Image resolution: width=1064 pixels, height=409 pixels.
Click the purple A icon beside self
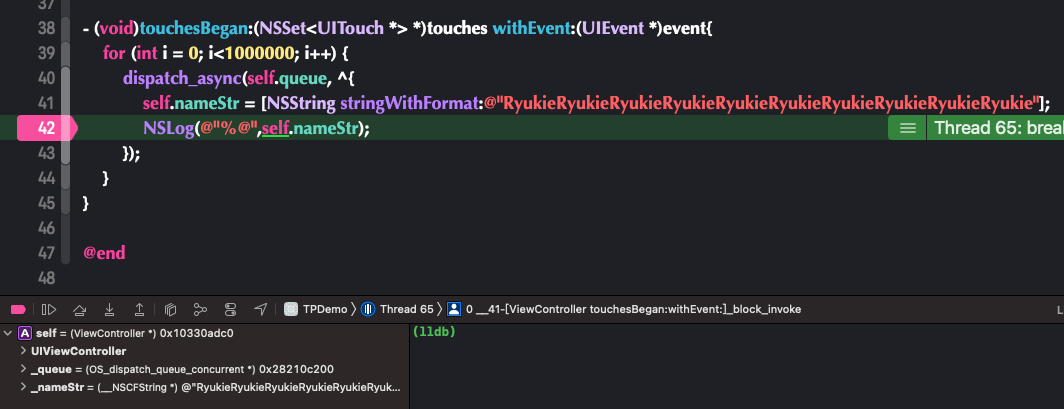coord(25,333)
